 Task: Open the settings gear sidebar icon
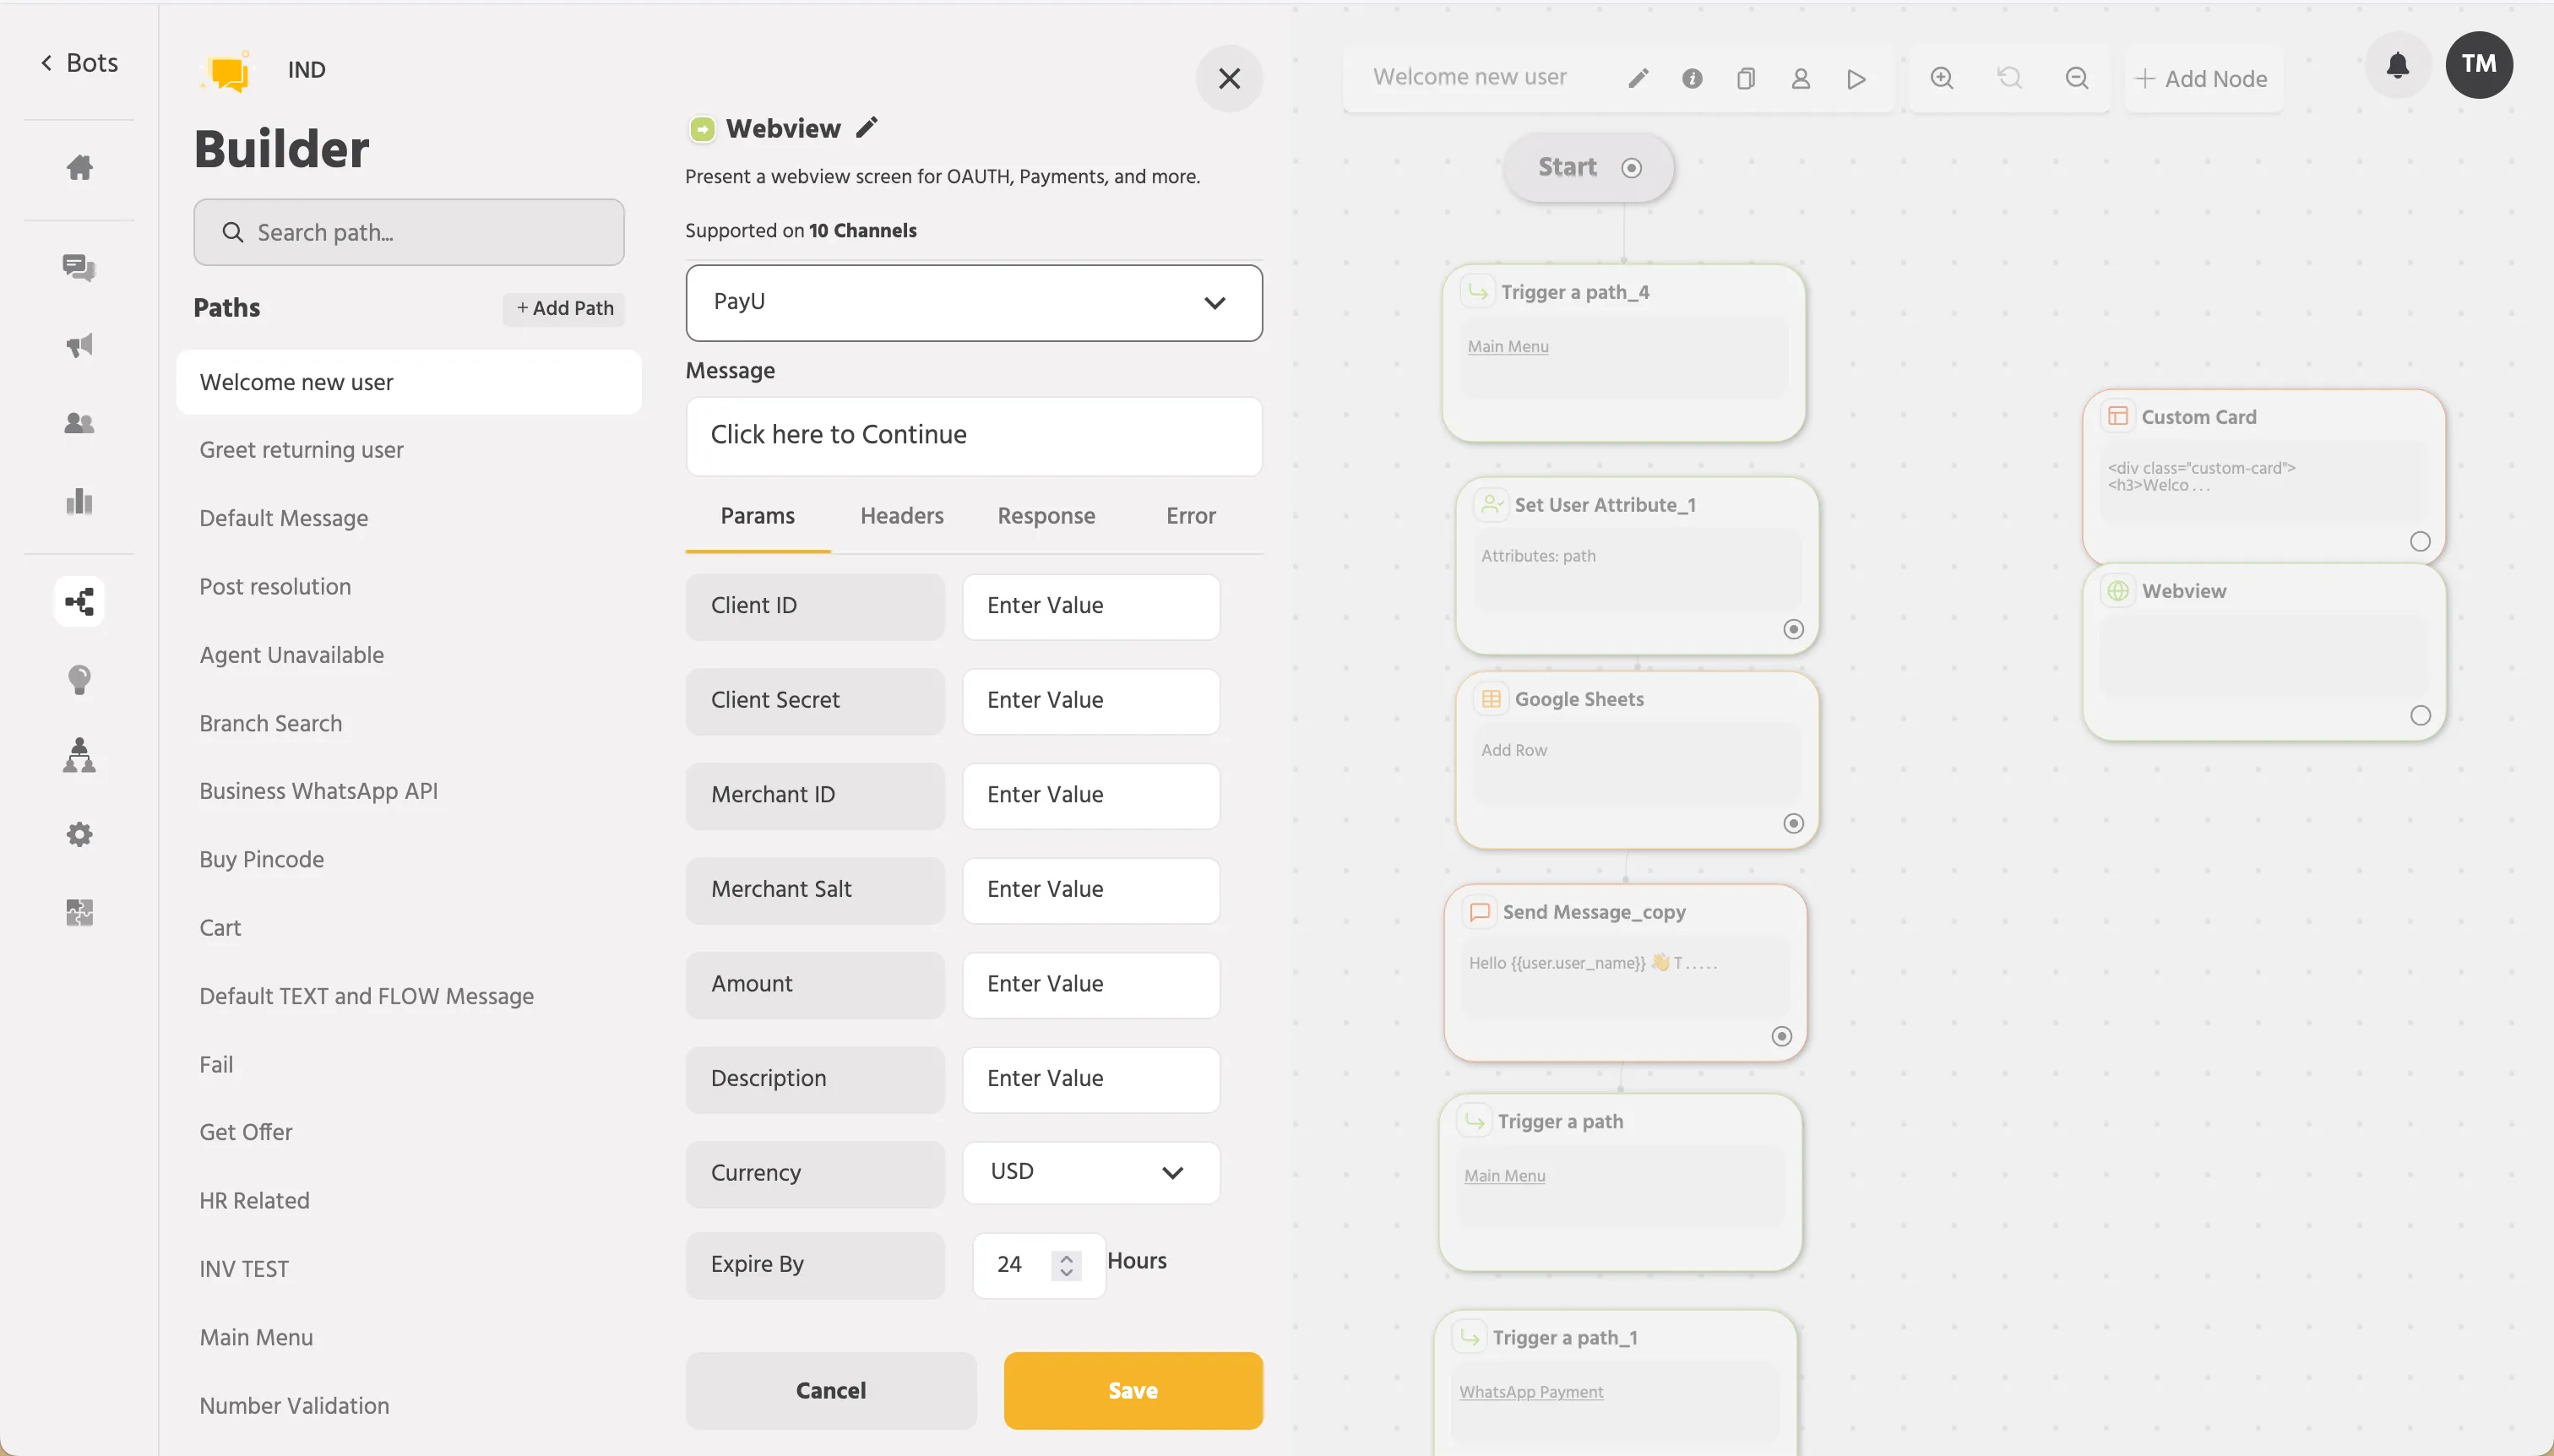[79, 834]
